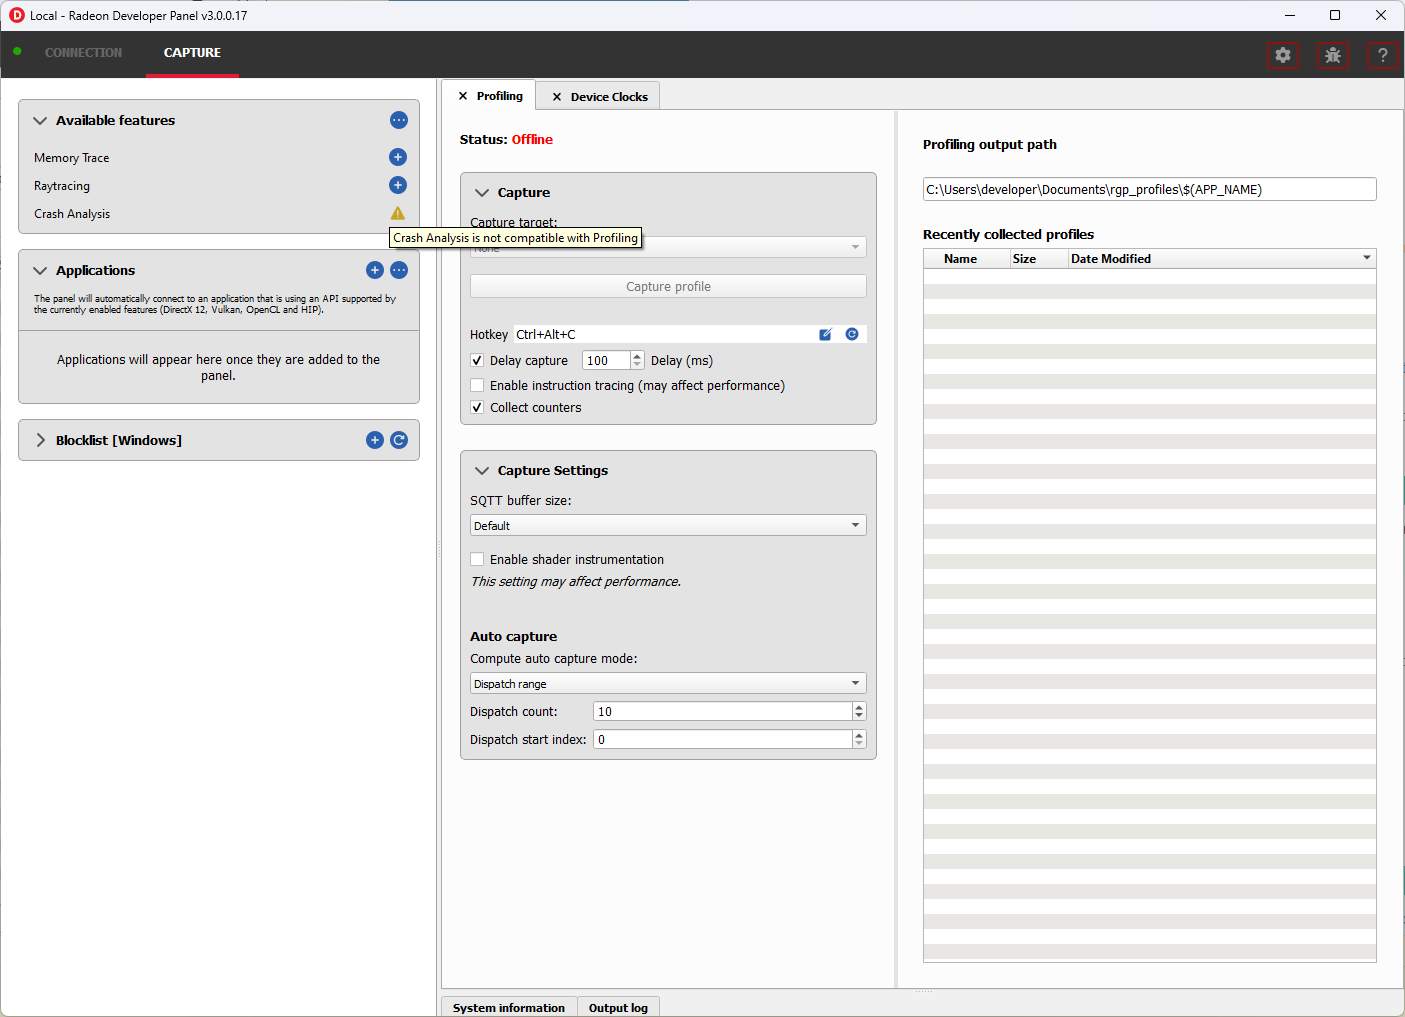Select the Memory Trace feature label

pos(72,158)
